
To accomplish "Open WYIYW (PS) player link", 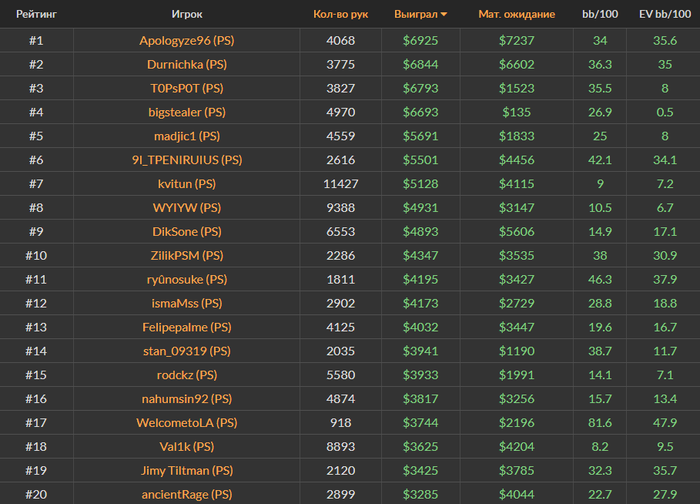I will point(186,208).
